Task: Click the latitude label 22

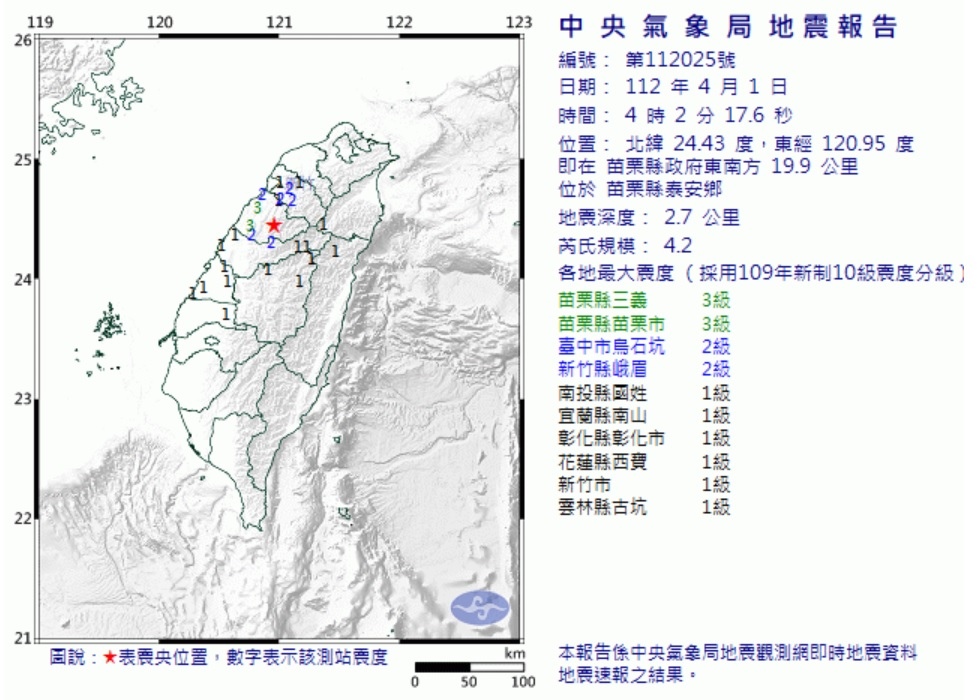Action: pos(23,519)
